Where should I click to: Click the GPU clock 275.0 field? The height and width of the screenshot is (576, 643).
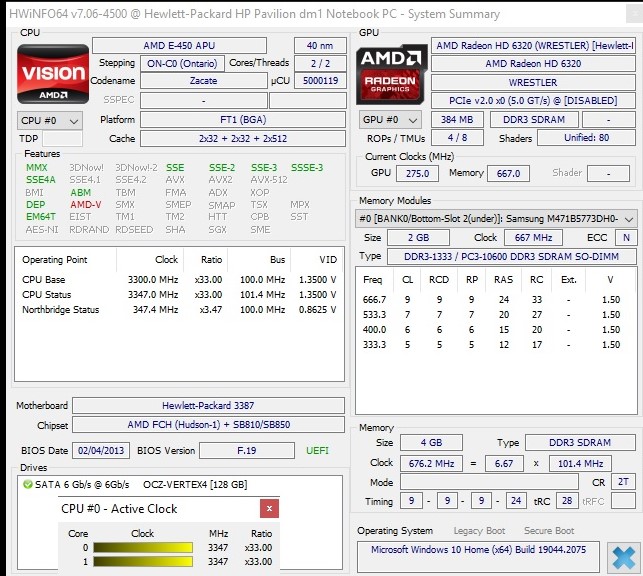click(417, 173)
